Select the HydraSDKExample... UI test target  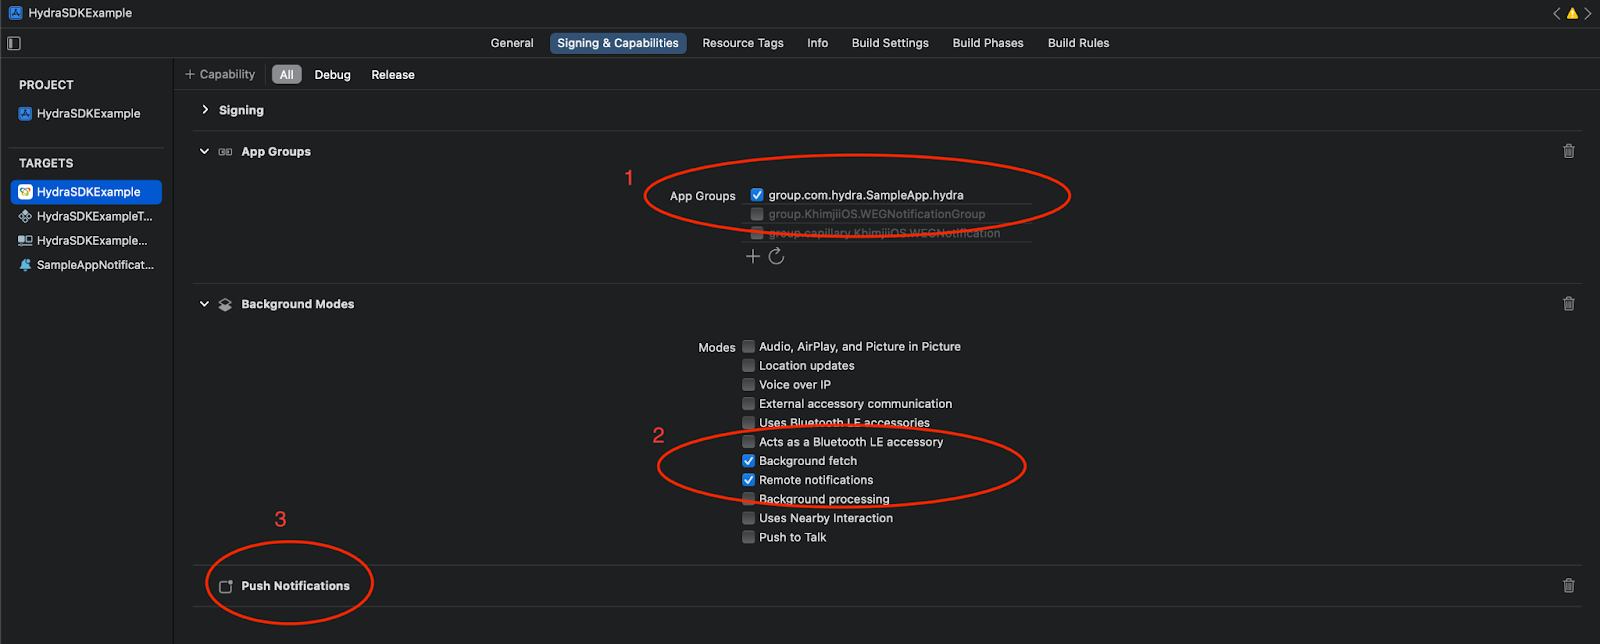click(x=86, y=241)
